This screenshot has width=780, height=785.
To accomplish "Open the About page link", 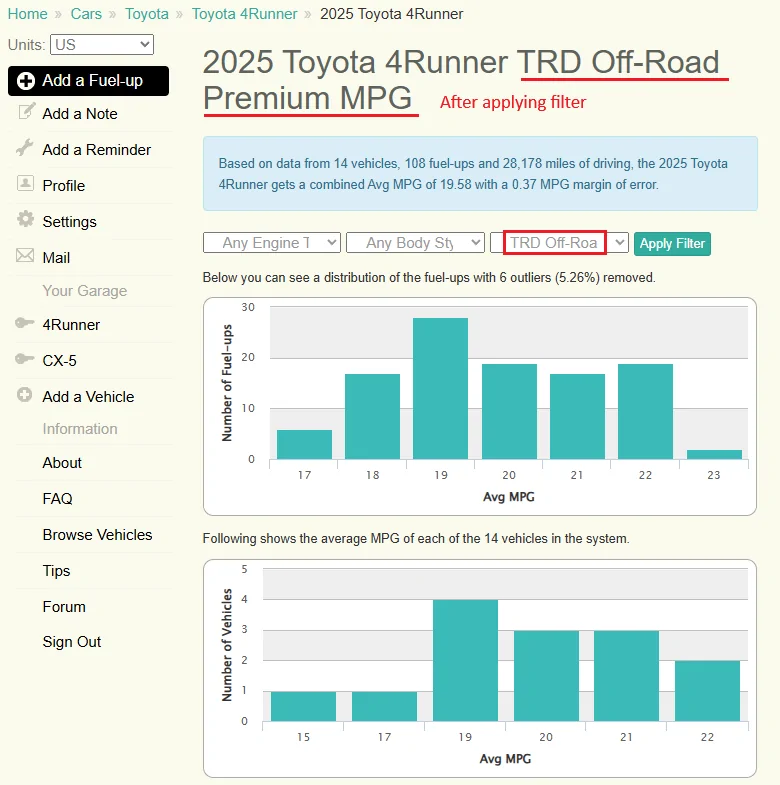I will click(62, 463).
